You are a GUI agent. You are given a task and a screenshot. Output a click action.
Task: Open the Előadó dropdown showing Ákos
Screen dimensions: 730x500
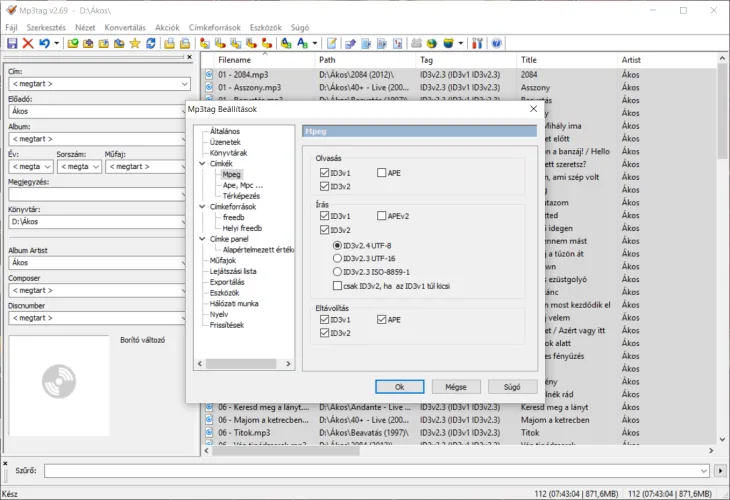coord(183,112)
